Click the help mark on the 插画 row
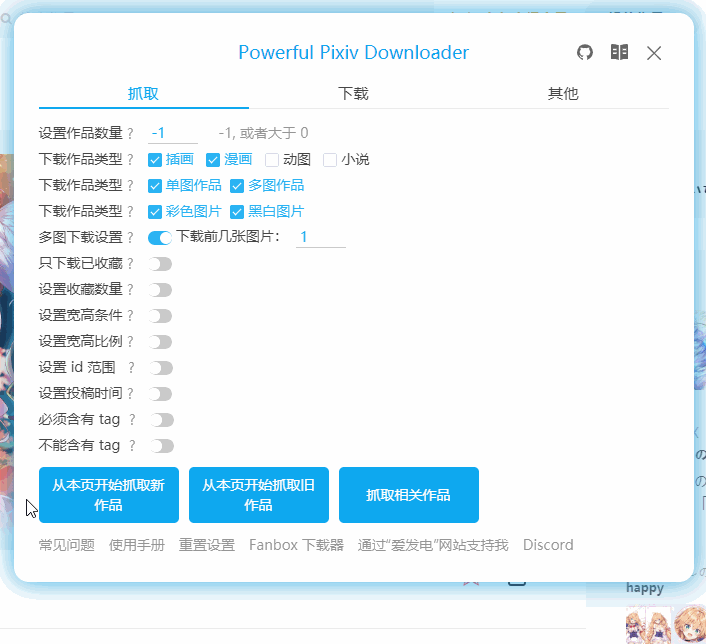The width and height of the screenshot is (706, 644). pos(130,159)
